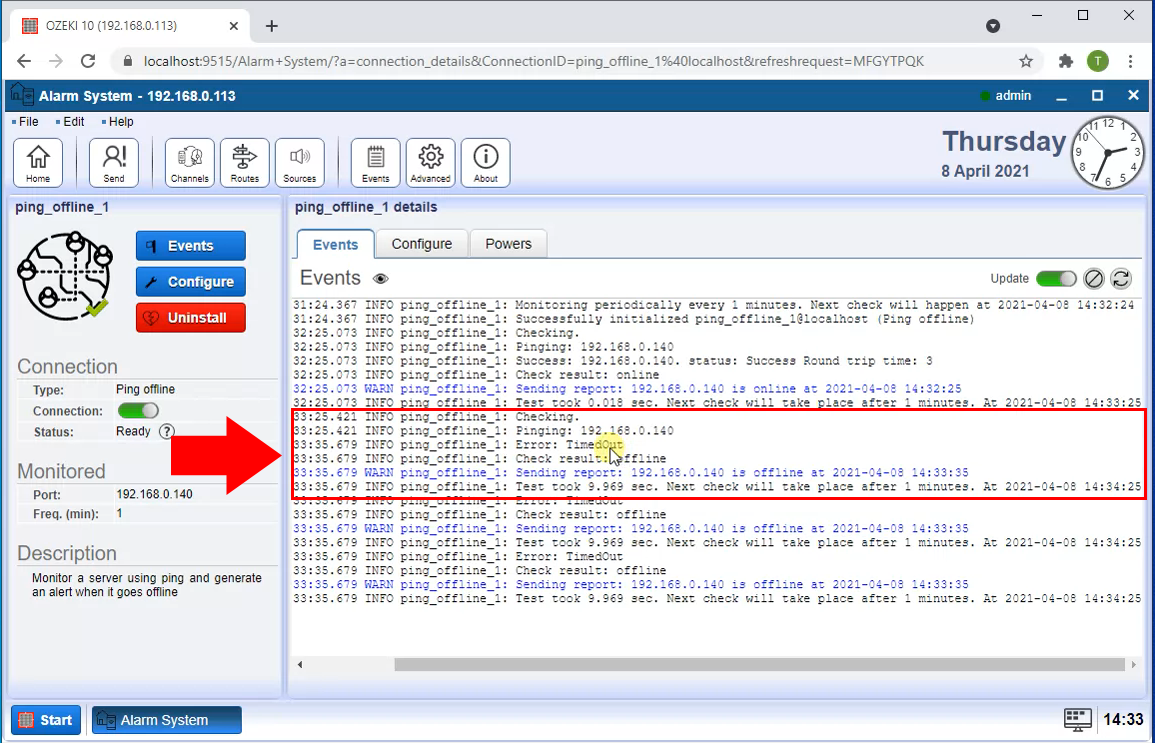Click the log line 'Test took 0.018 sec'
The height and width of the screenshot is (743, 1155).
tap(717, 404)
